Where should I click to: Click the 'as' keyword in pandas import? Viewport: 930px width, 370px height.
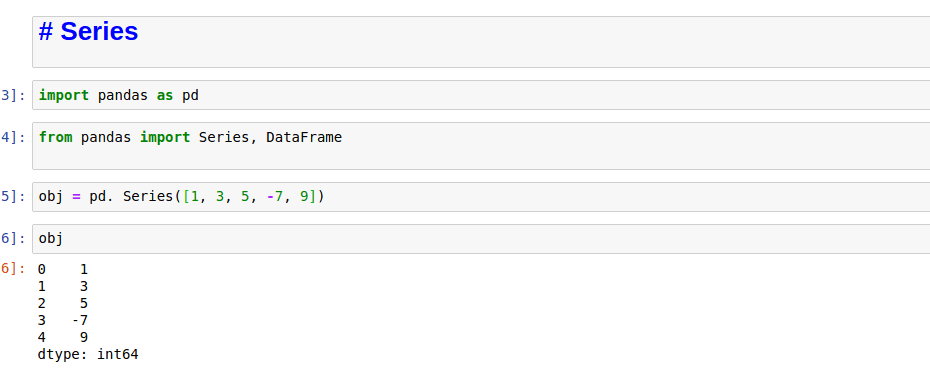click(x=165, y=95)
